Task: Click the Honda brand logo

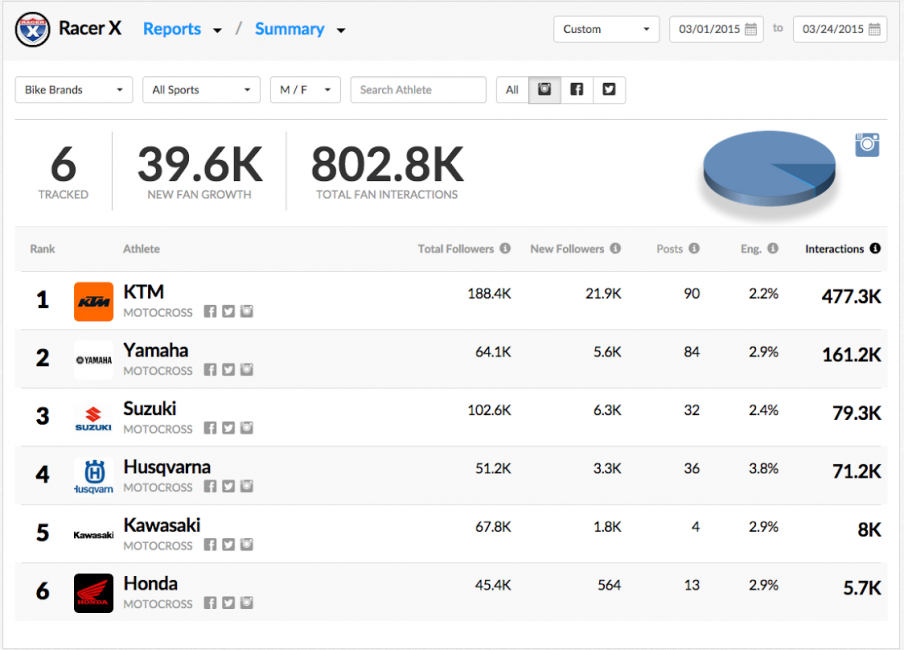Action: (x=93, y=593)
